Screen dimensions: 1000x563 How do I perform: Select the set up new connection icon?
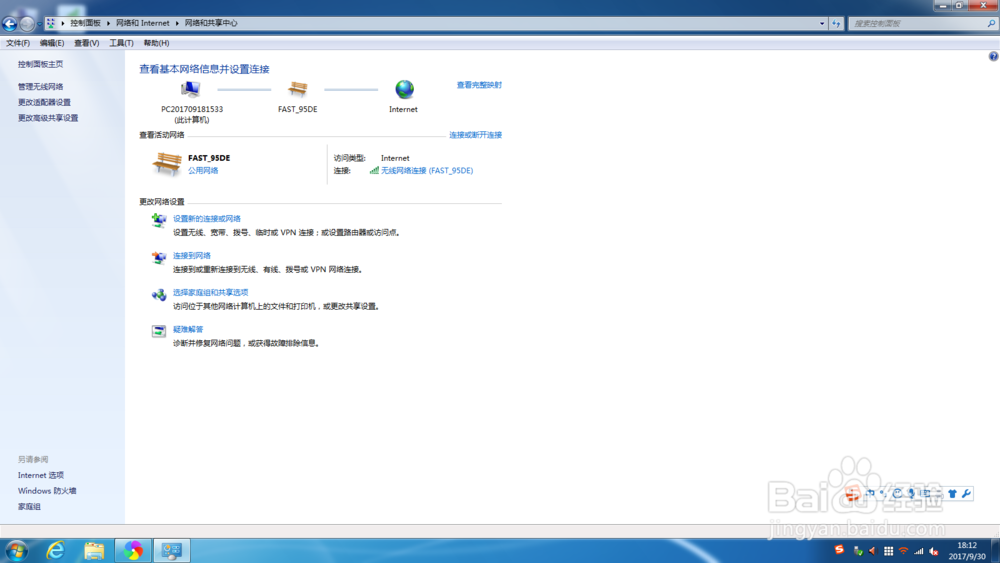click(x=159, y=221)
